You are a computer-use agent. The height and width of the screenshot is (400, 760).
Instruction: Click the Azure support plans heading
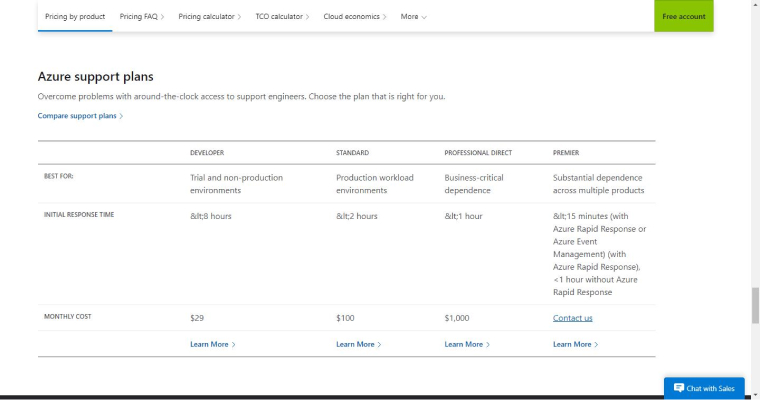click(95, 77)
